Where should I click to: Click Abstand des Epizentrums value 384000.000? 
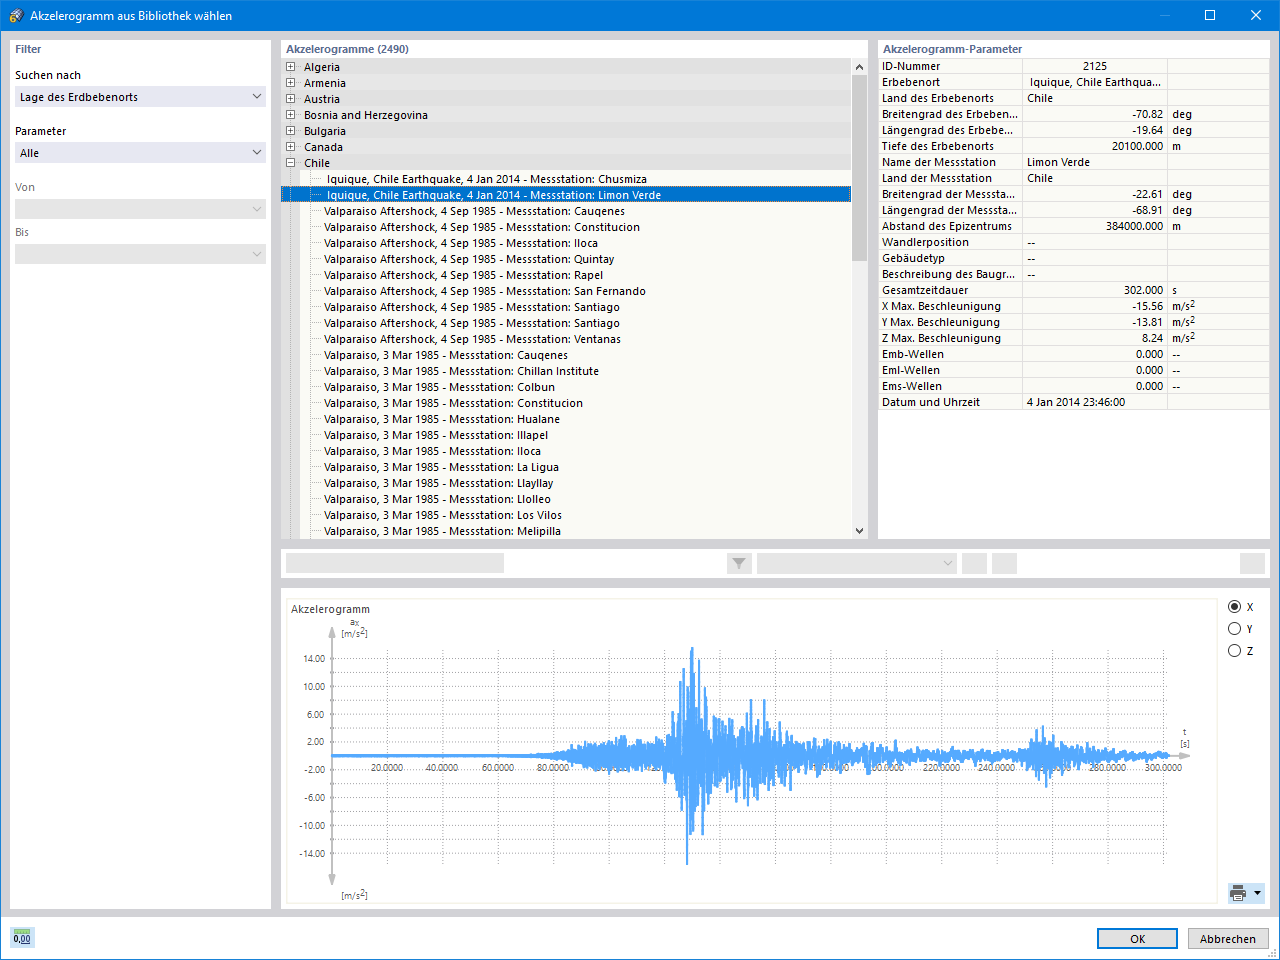(1094, 226)
